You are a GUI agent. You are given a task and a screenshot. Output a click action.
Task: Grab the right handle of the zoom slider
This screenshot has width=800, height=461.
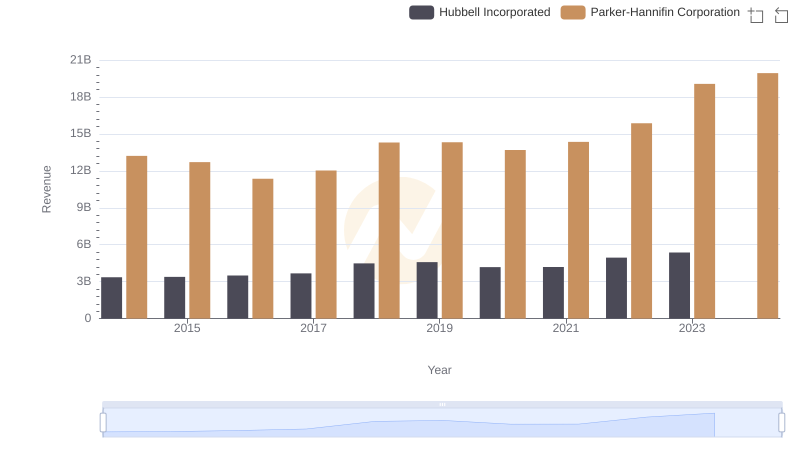click(782, 423)
